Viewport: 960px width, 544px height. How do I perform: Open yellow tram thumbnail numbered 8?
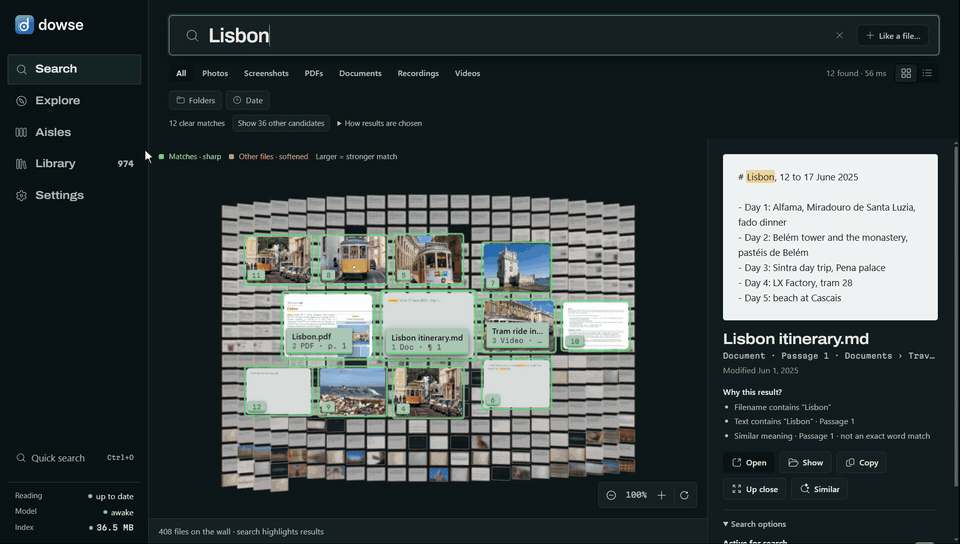(353, 259)
